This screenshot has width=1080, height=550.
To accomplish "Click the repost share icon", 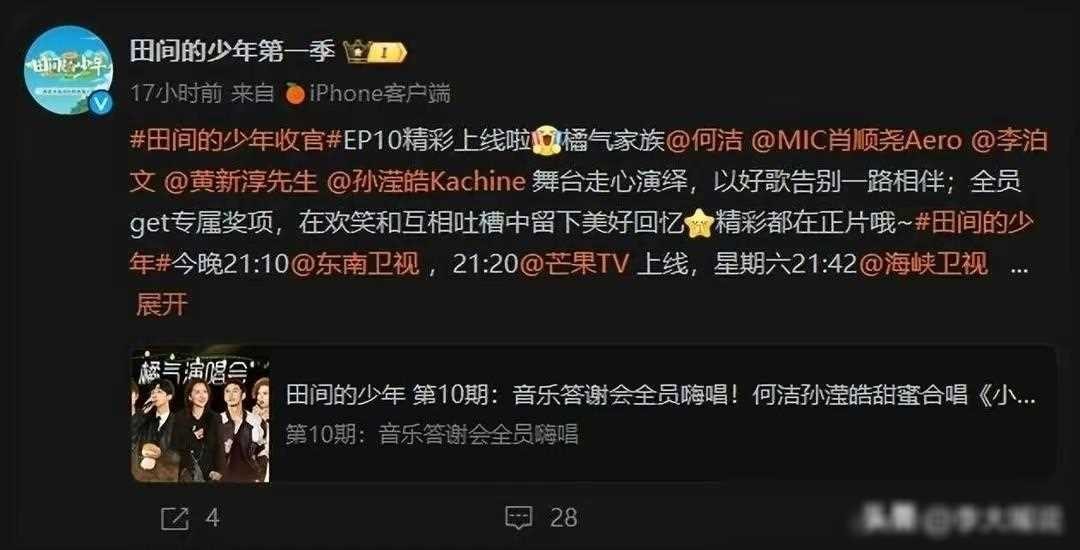I will [174, 518].
